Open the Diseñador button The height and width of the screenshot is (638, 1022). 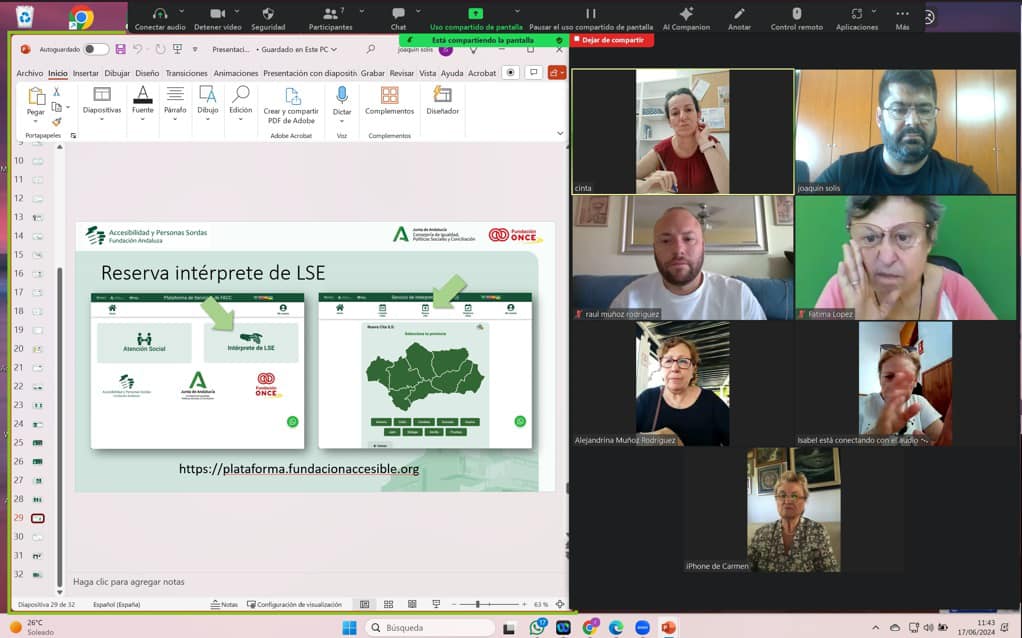pos(443,101)
